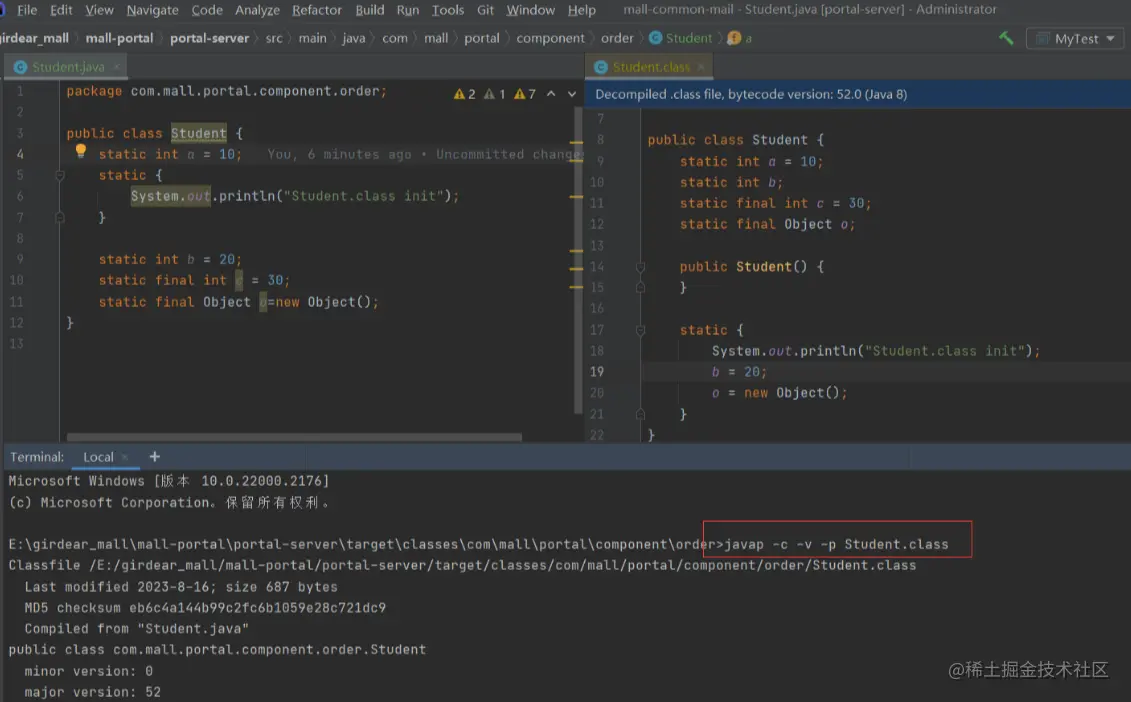Open the Edit menu

pyautogui.click(x=61, y=10)
